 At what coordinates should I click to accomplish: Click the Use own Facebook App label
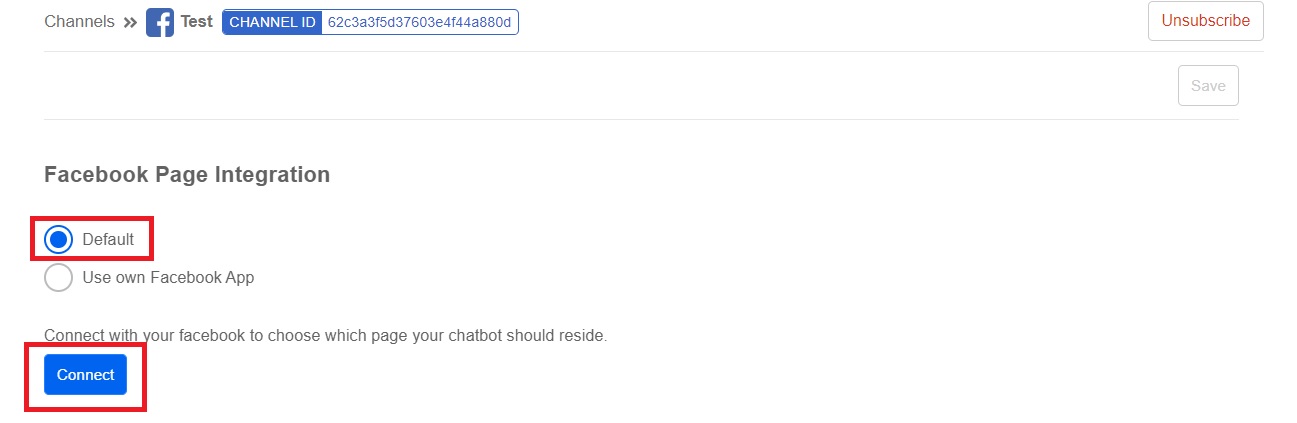168,278
